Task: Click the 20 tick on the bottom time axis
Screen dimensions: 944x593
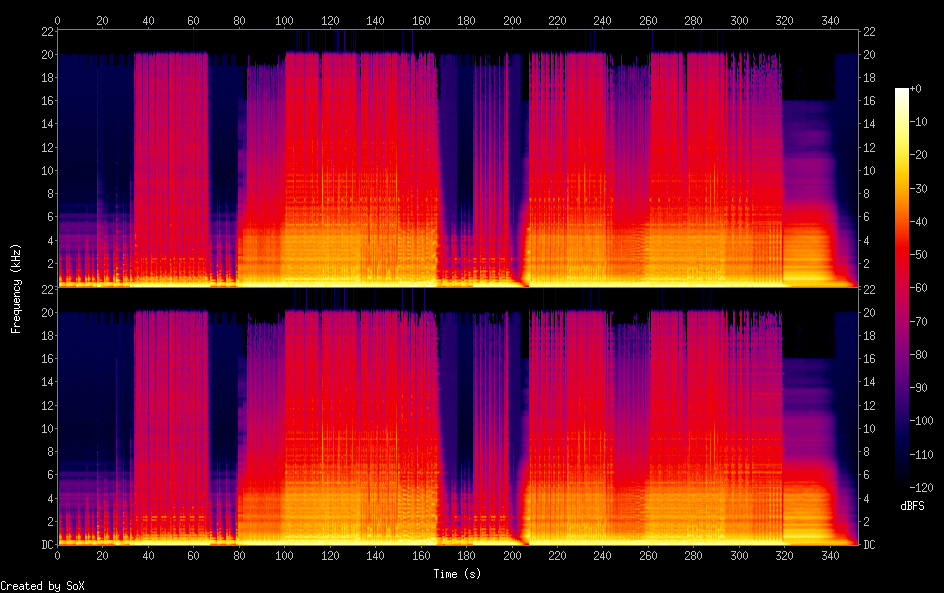Action: pyautogui.click(x=103, y=554)
